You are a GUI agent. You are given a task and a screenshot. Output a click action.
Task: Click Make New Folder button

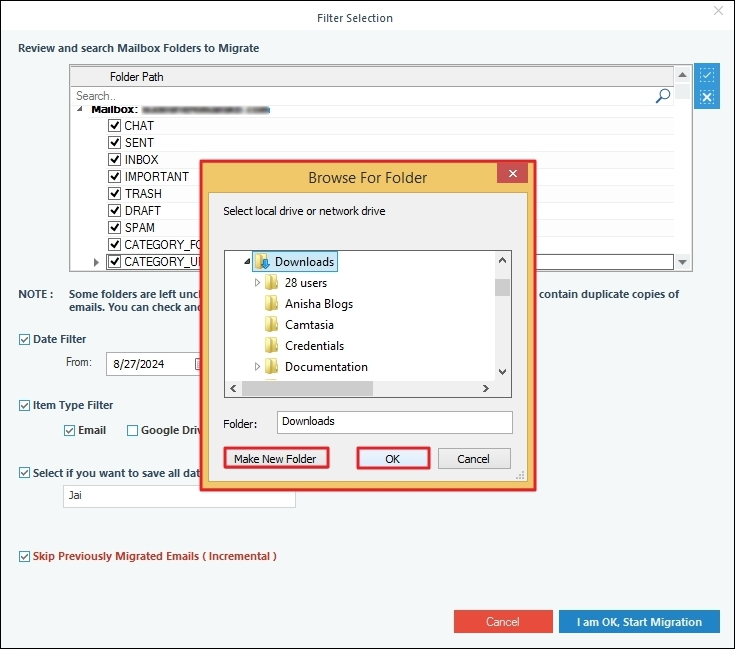point(276,458)
